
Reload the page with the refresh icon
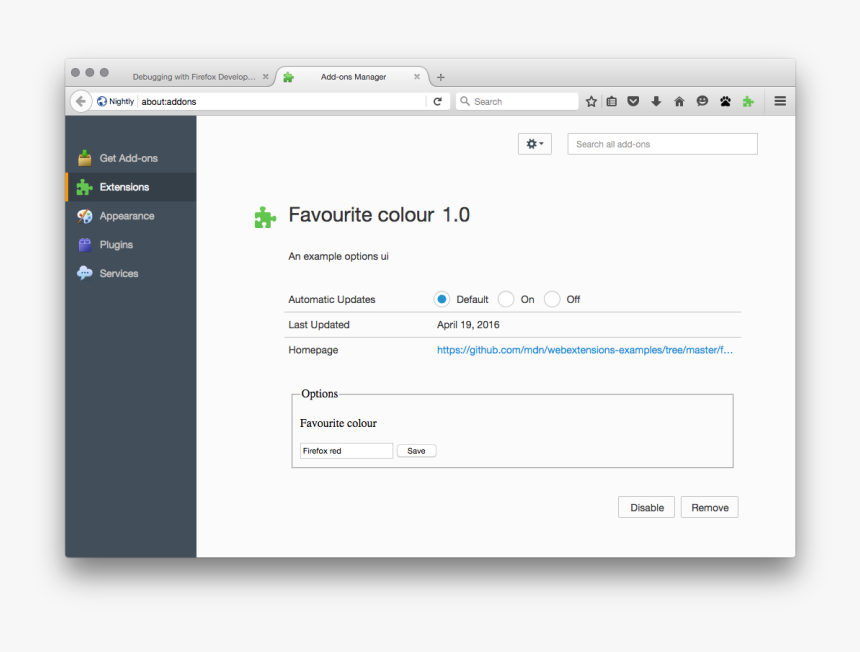point(437,101)
